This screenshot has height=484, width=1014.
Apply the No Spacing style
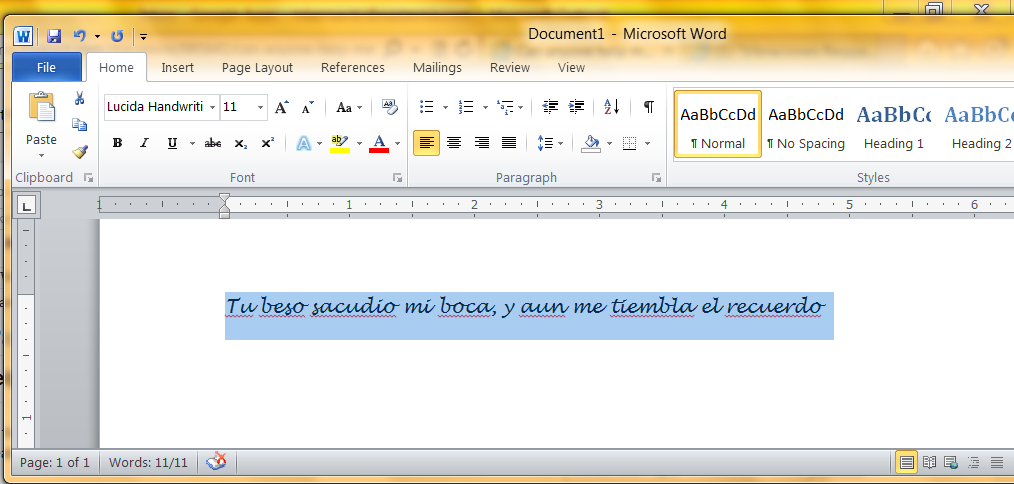click(806, 124)
